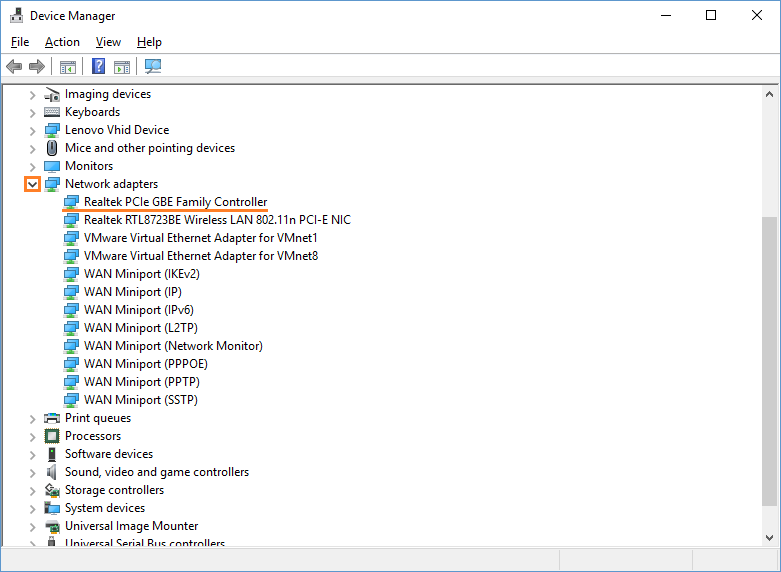This screenshot has height=572, width=781.
Task: Select WAN Miniport (PPPOE)
Action: (x=145, y=363)
